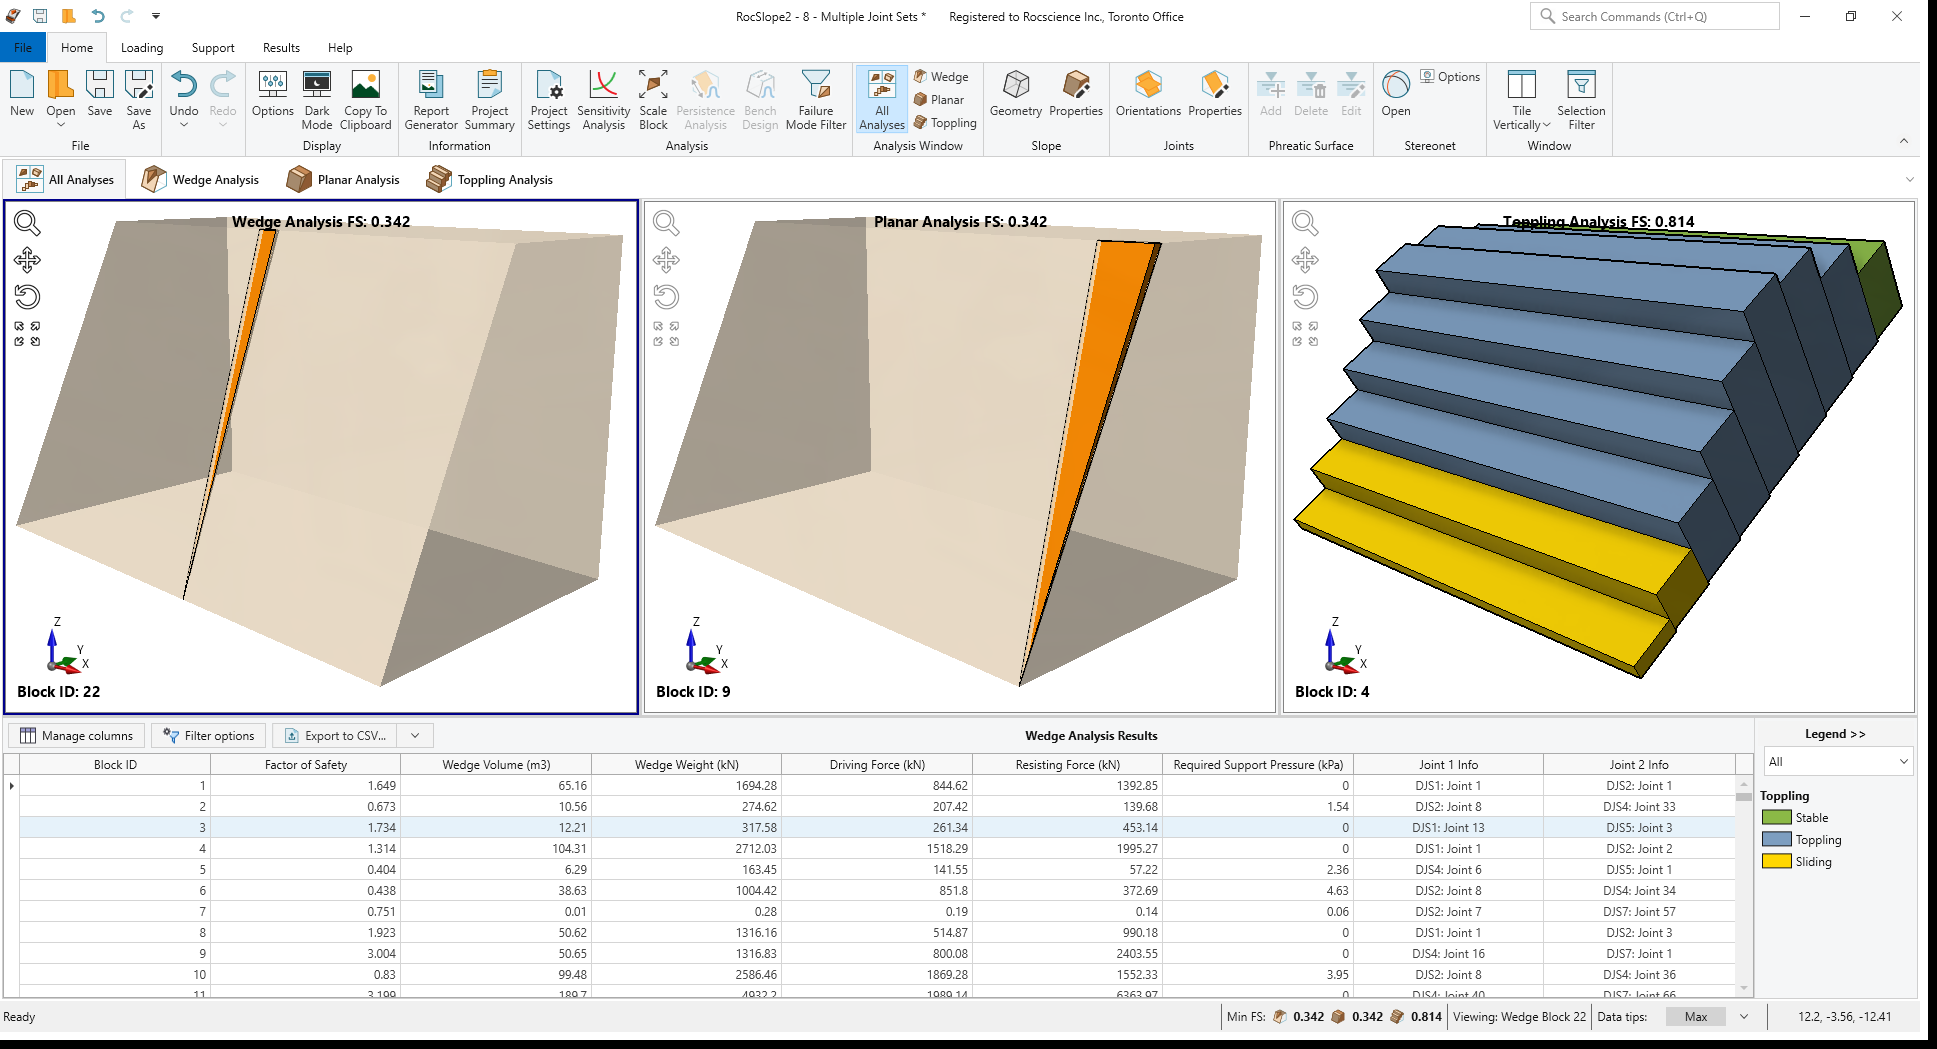Click Filter options button
1937x1049 pixels.
pyautogui.click(x=209, y=736)
